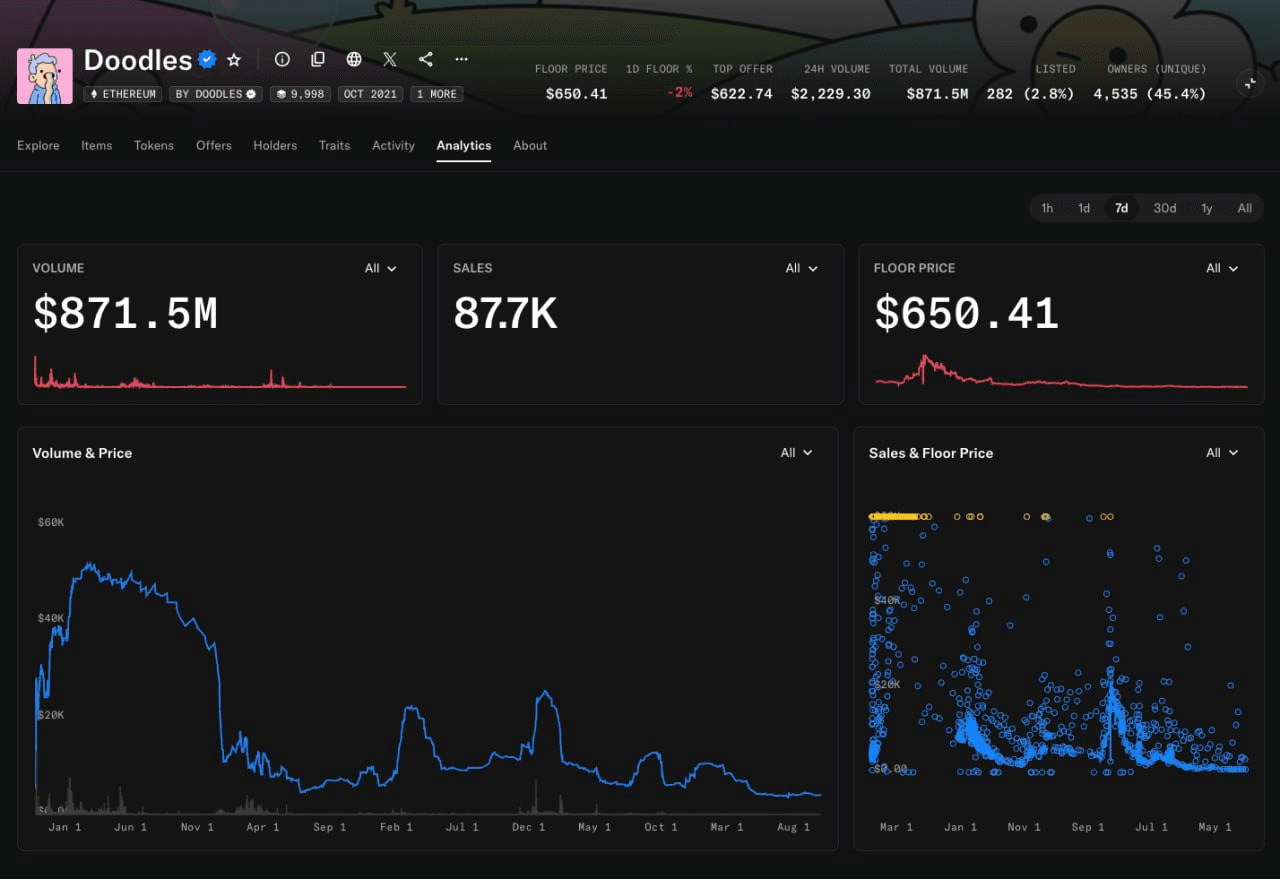Click the collapse arrows icon in header
Image resolution: width=1280 pixels, height=879 pixels.
coord(1250,84)
